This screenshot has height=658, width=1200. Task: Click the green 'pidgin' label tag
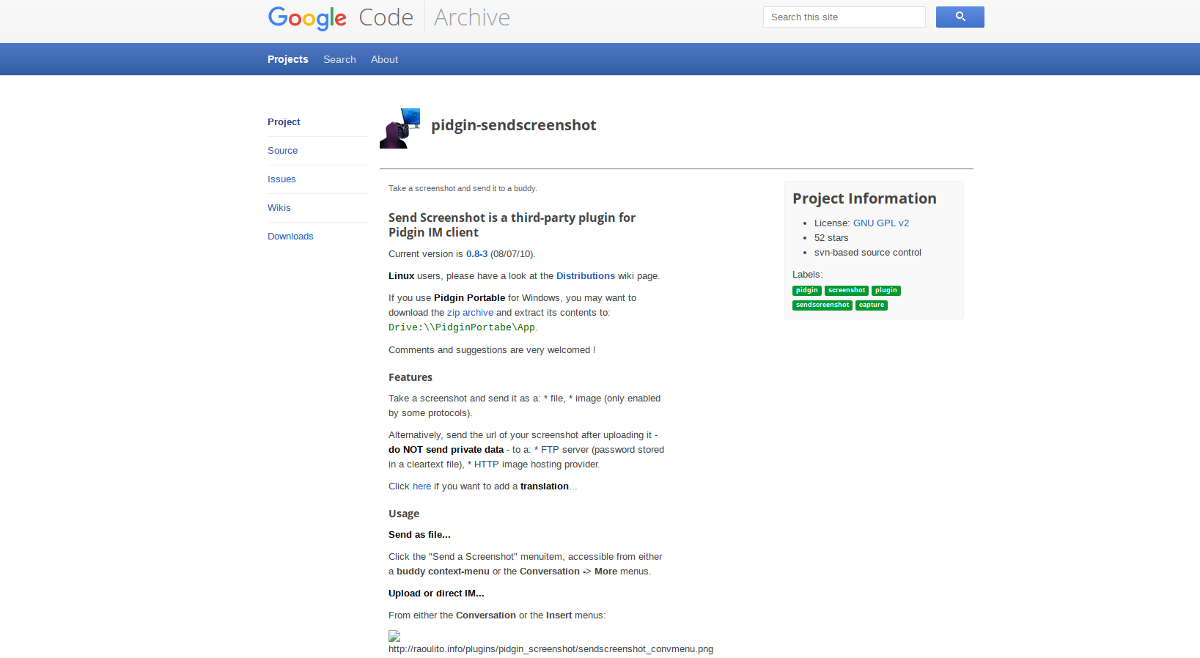(x=806, y=290)
